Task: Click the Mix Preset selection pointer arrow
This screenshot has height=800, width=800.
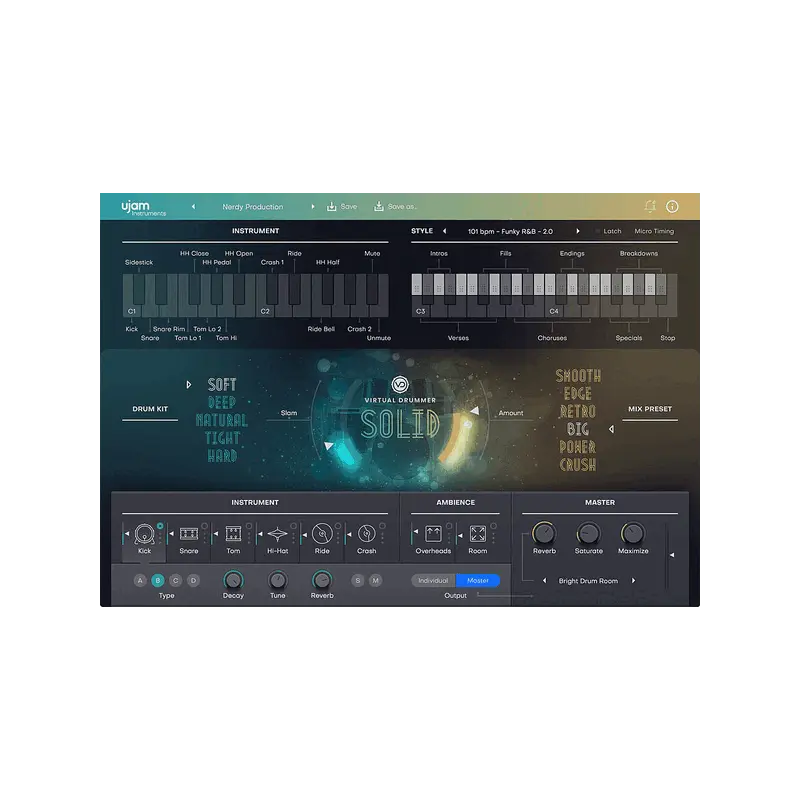Action: click(x=611, y=429)
